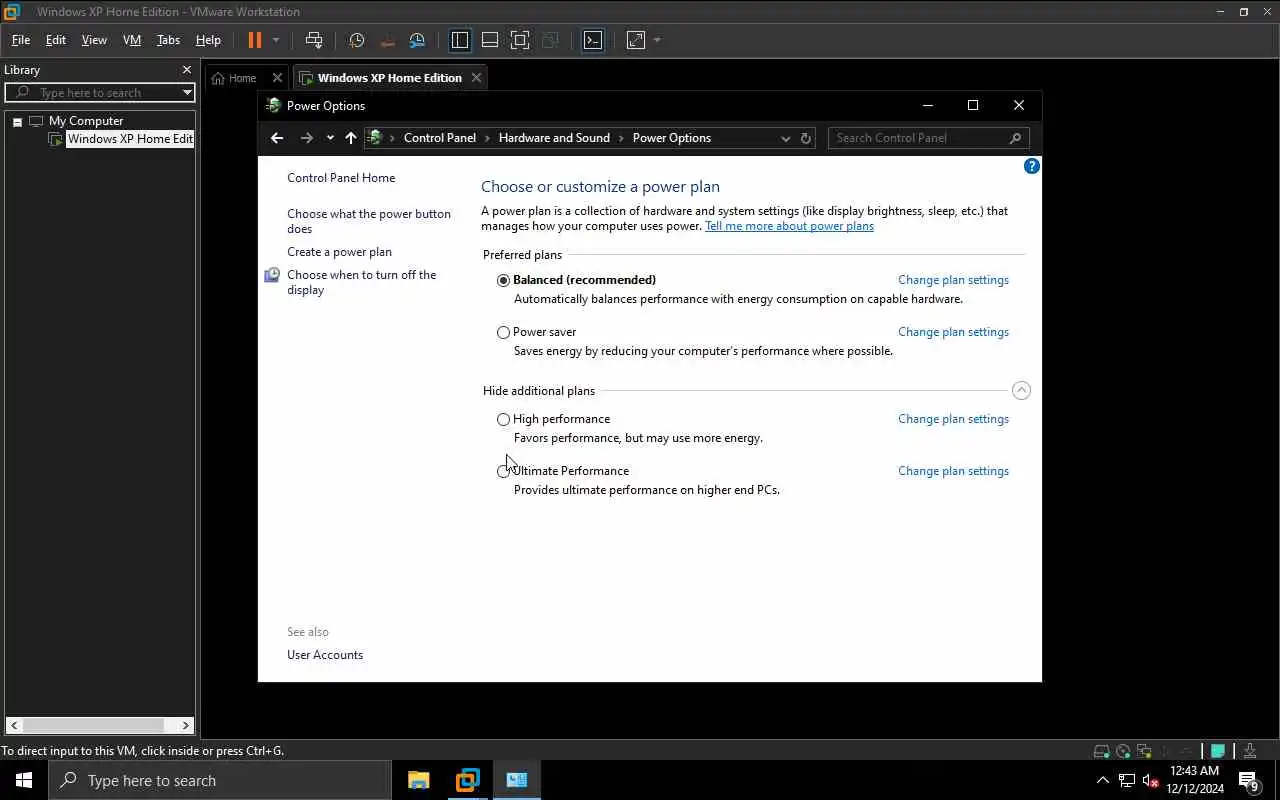Open Choose when to turn off the display
The height and width of the screenshot is (800, 1280).
[362, 282]
